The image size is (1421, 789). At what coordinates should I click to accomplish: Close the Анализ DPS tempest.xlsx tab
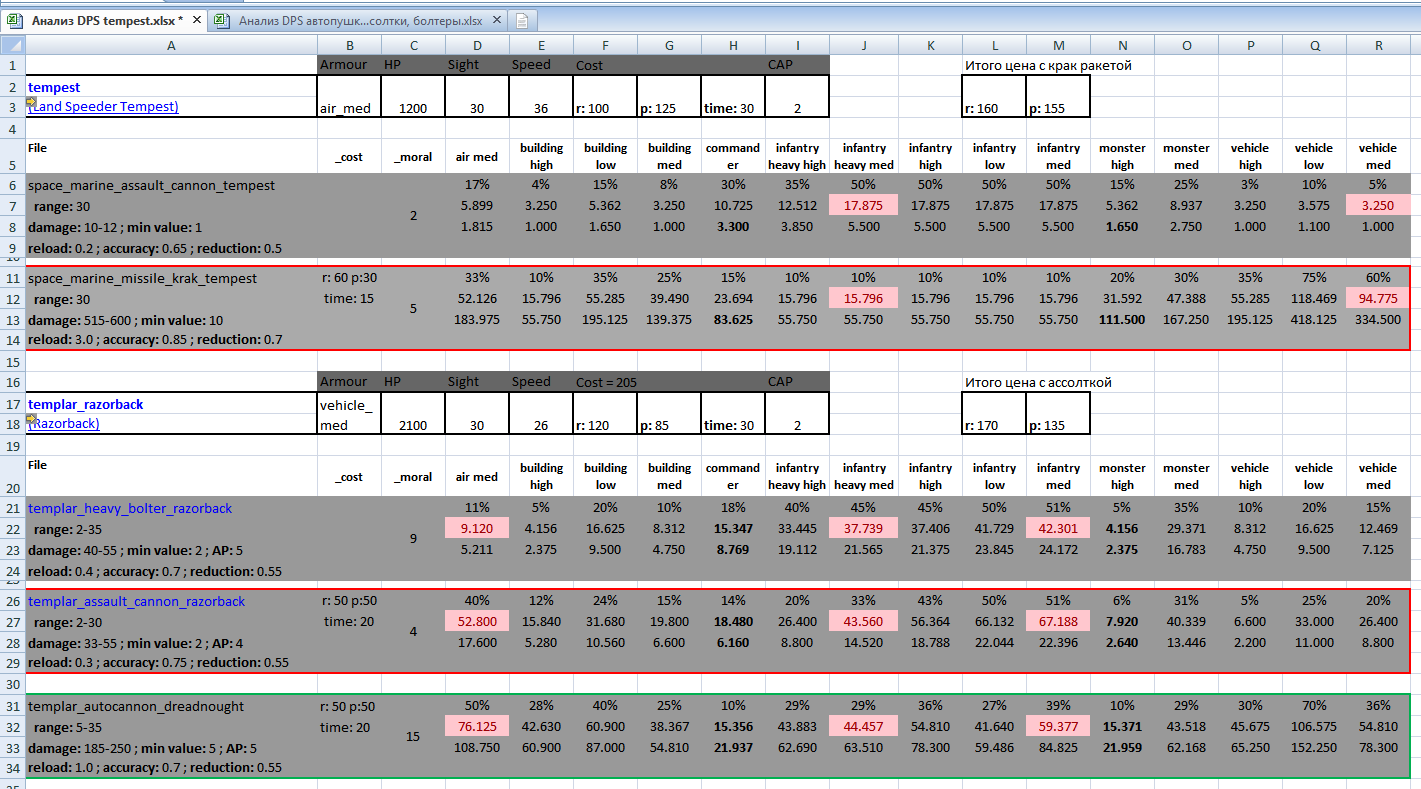195,20
